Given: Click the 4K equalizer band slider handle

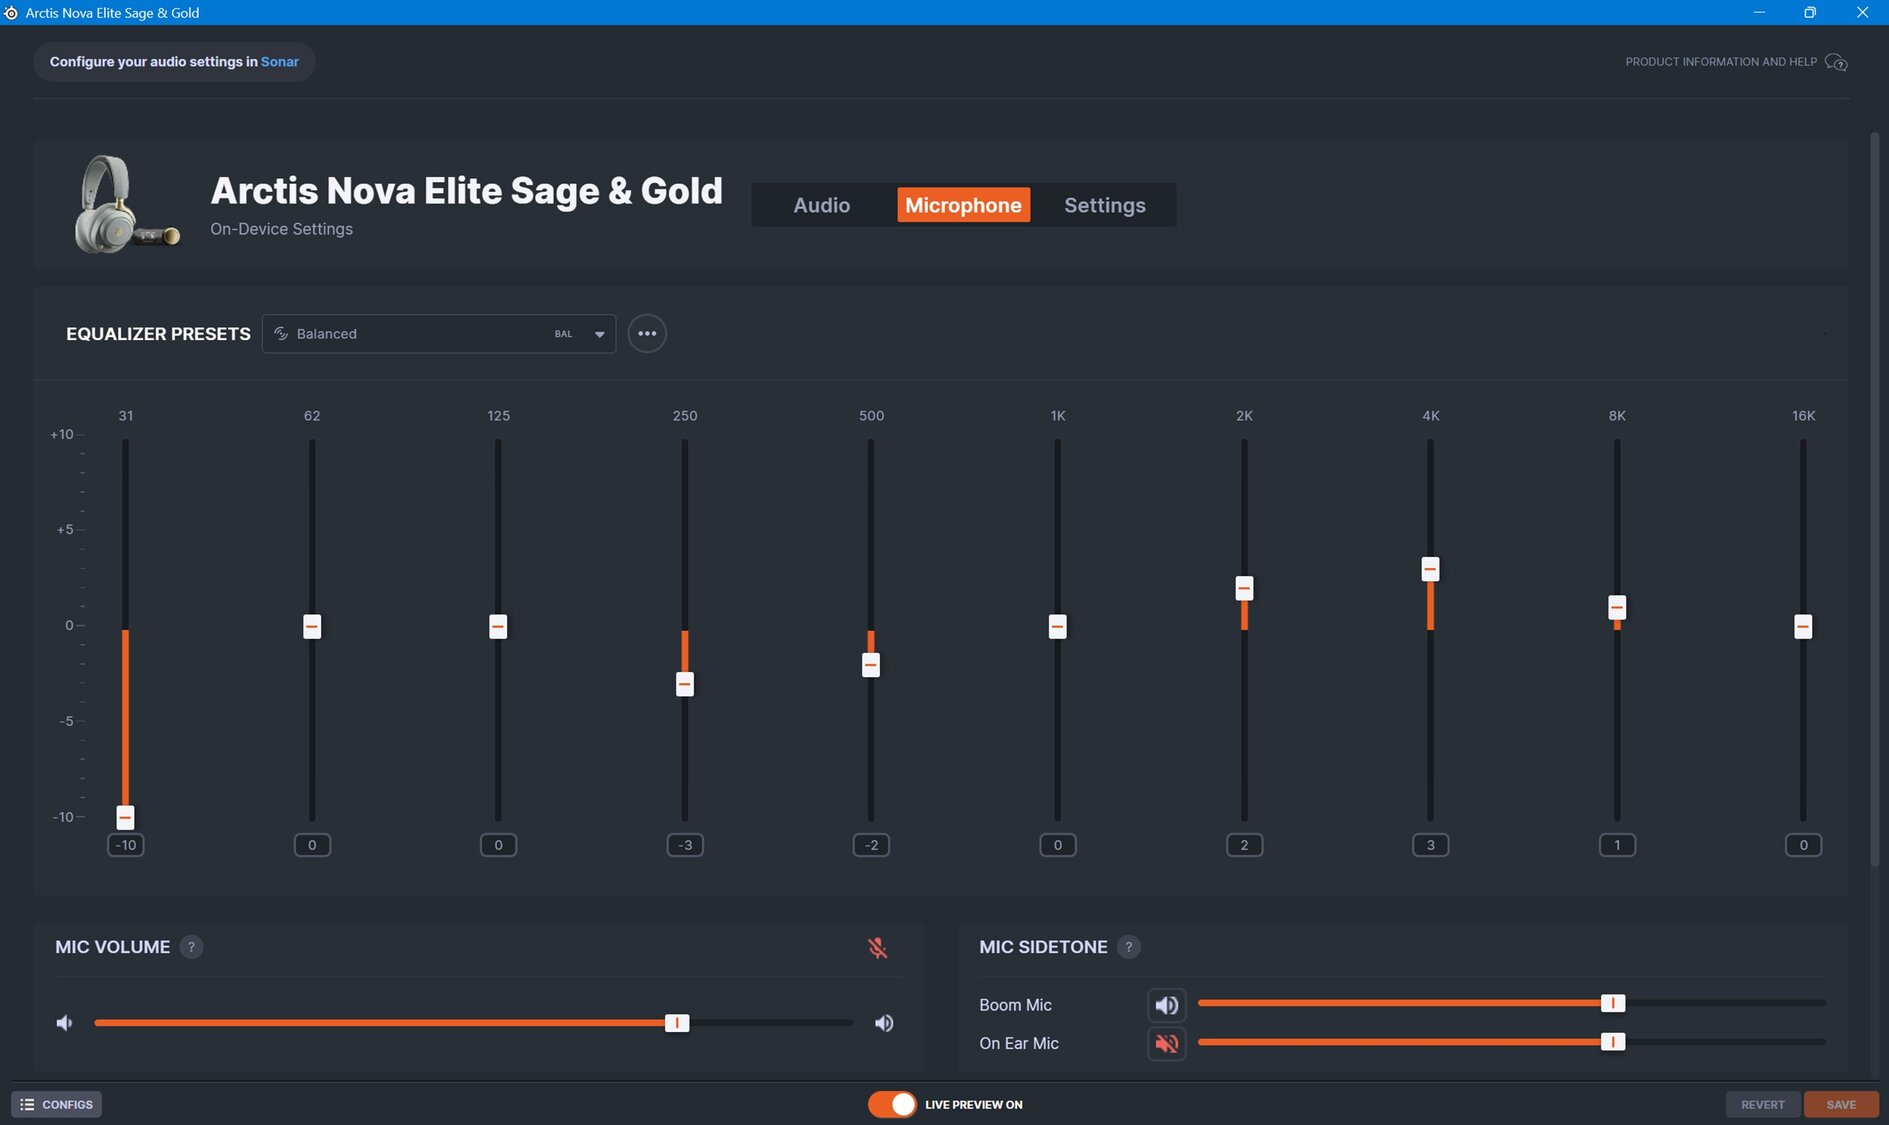Looking at the screenshot, I should (x=1430, y=569).
